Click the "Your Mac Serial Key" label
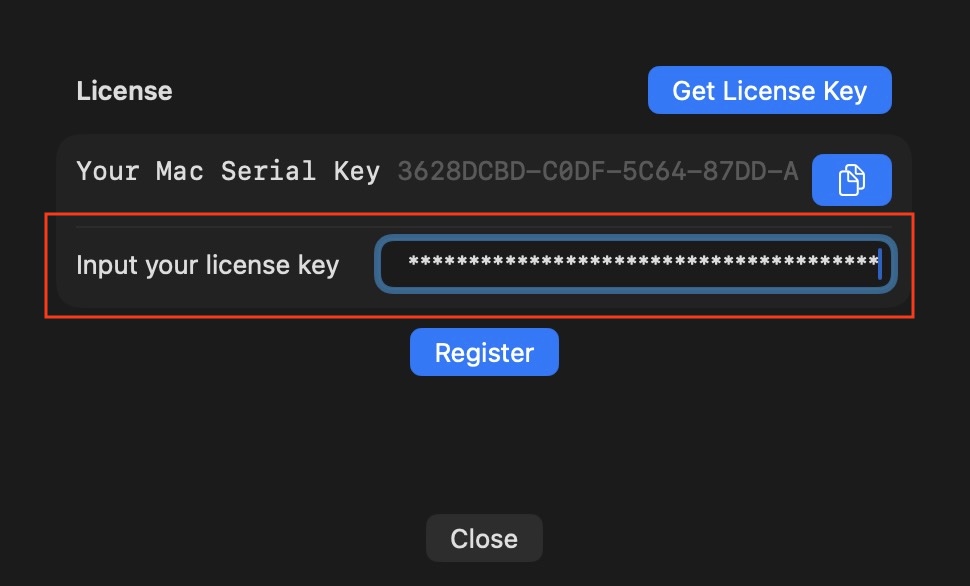 coord(228,171)
